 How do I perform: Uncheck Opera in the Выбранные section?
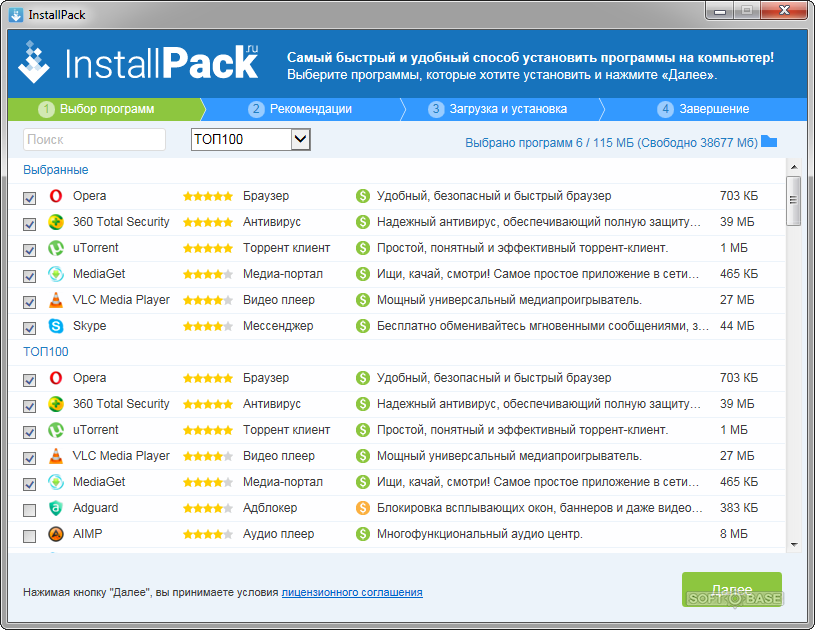(30, 198)
